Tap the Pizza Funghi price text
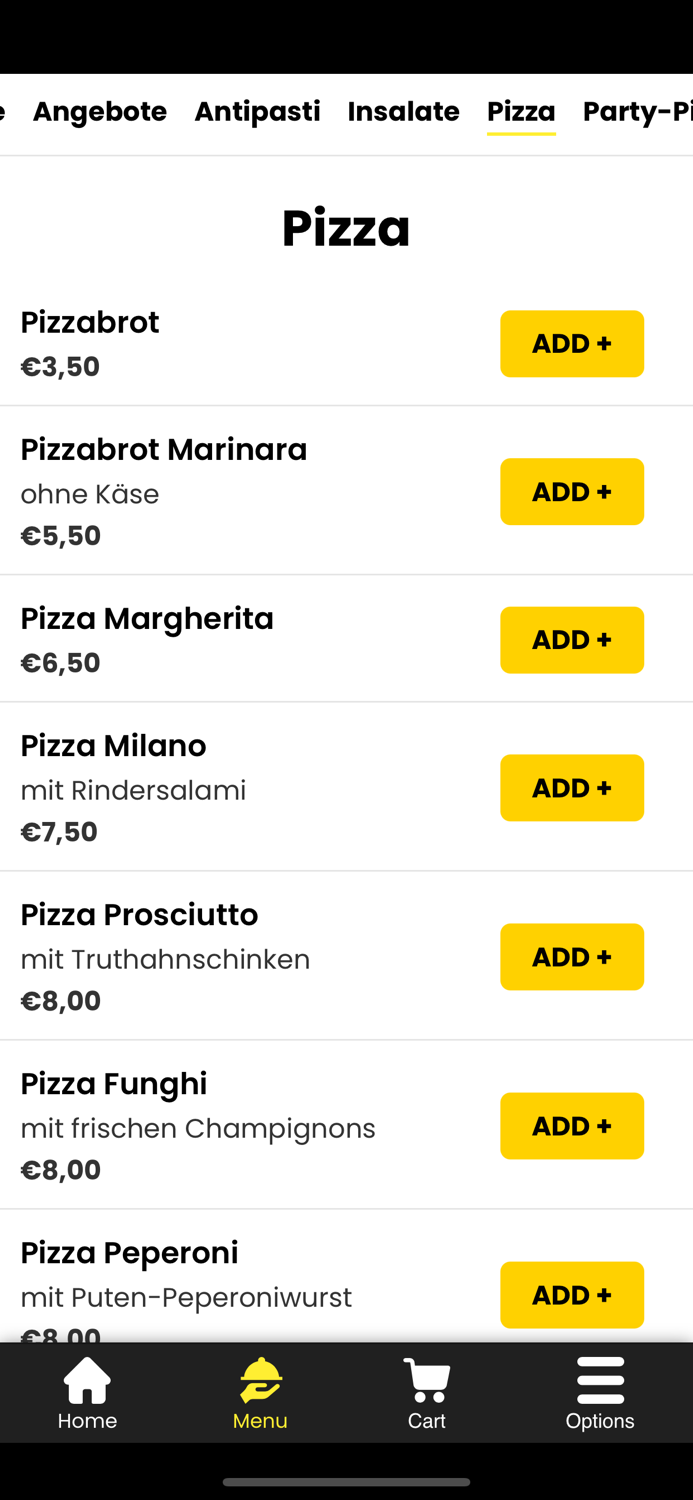Screen dimensions: 693x1500 pos(60,1168)
